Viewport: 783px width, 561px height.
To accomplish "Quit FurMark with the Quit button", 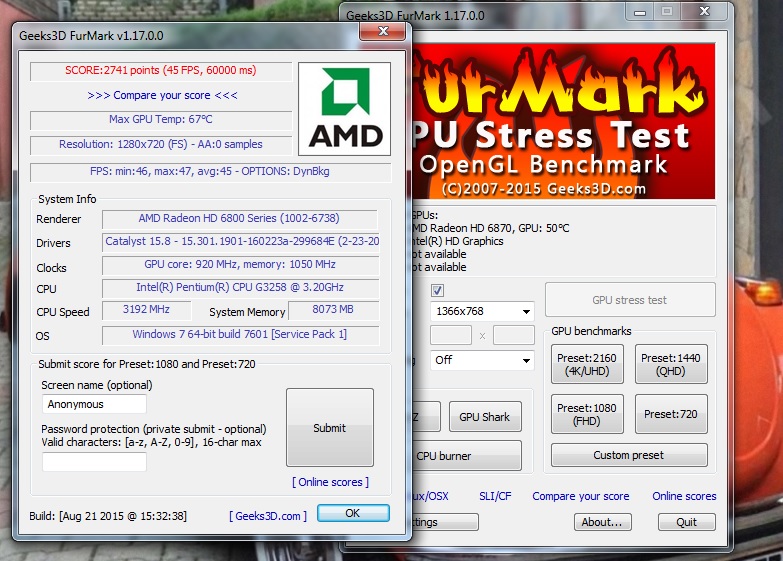I will pos(687,522).
